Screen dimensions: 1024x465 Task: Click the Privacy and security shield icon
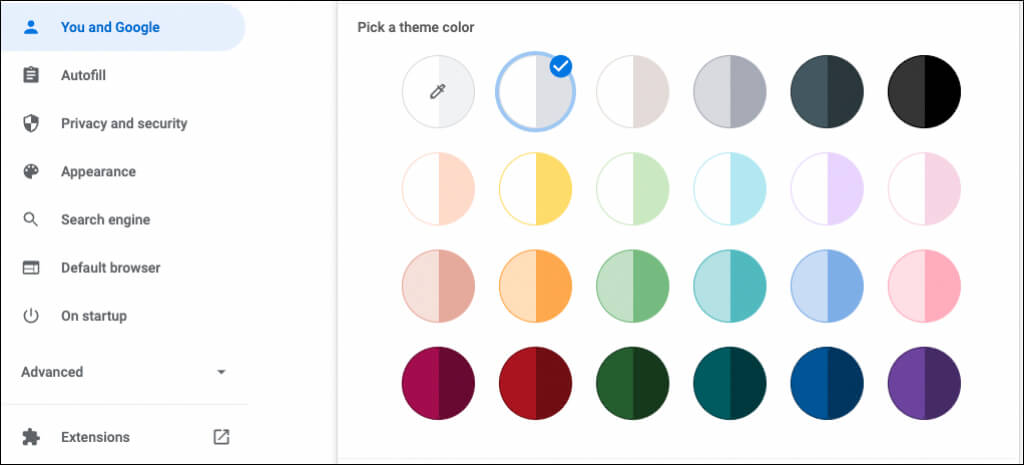(31, 123)
